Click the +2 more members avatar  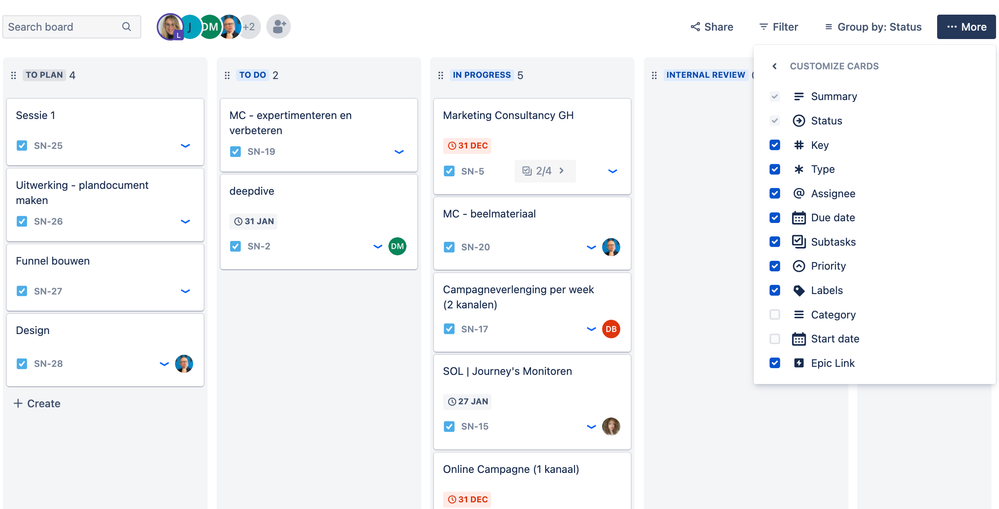click(249, 27)
